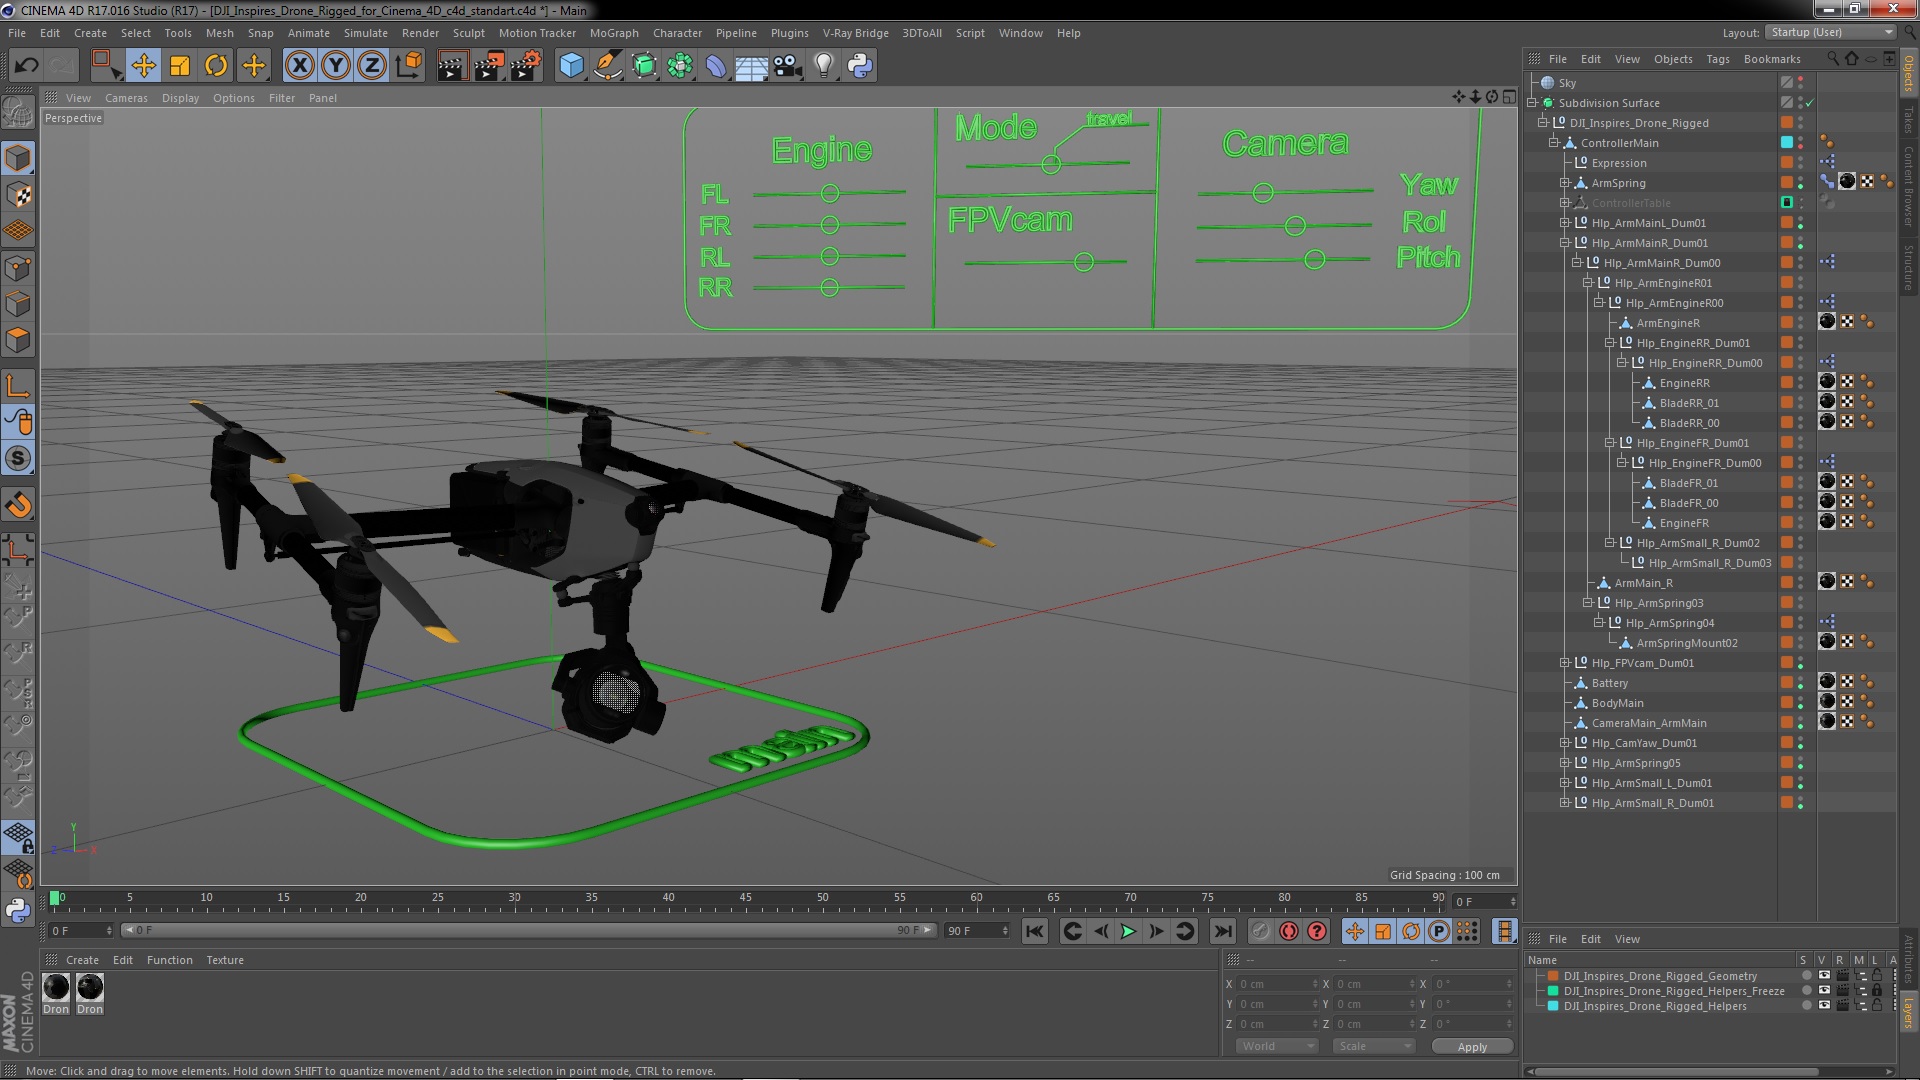
Task: Toggle Parameter keyframe P icon
Action: [1439, 931]
